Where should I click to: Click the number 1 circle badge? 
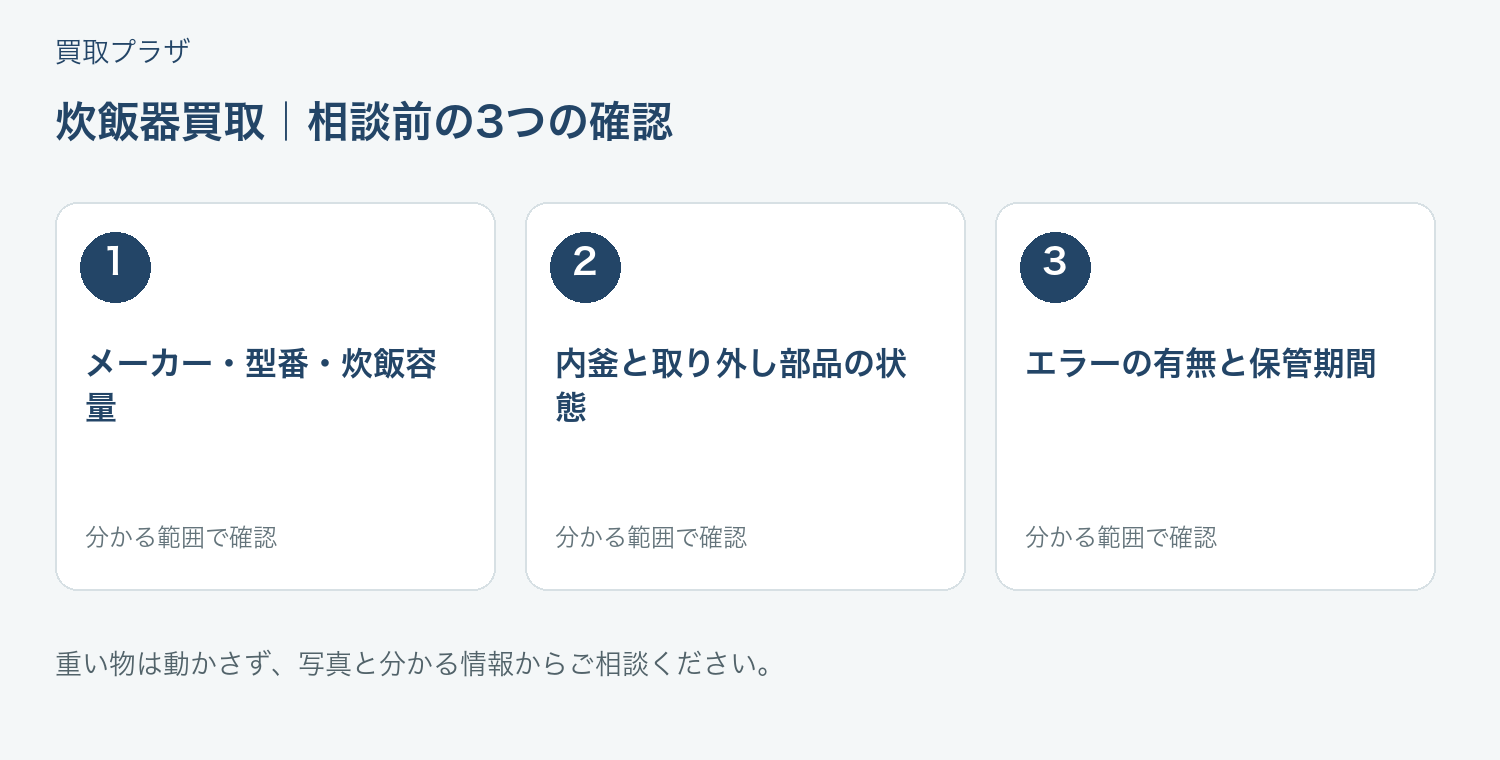pyautogui.click(x=115, y=267)
